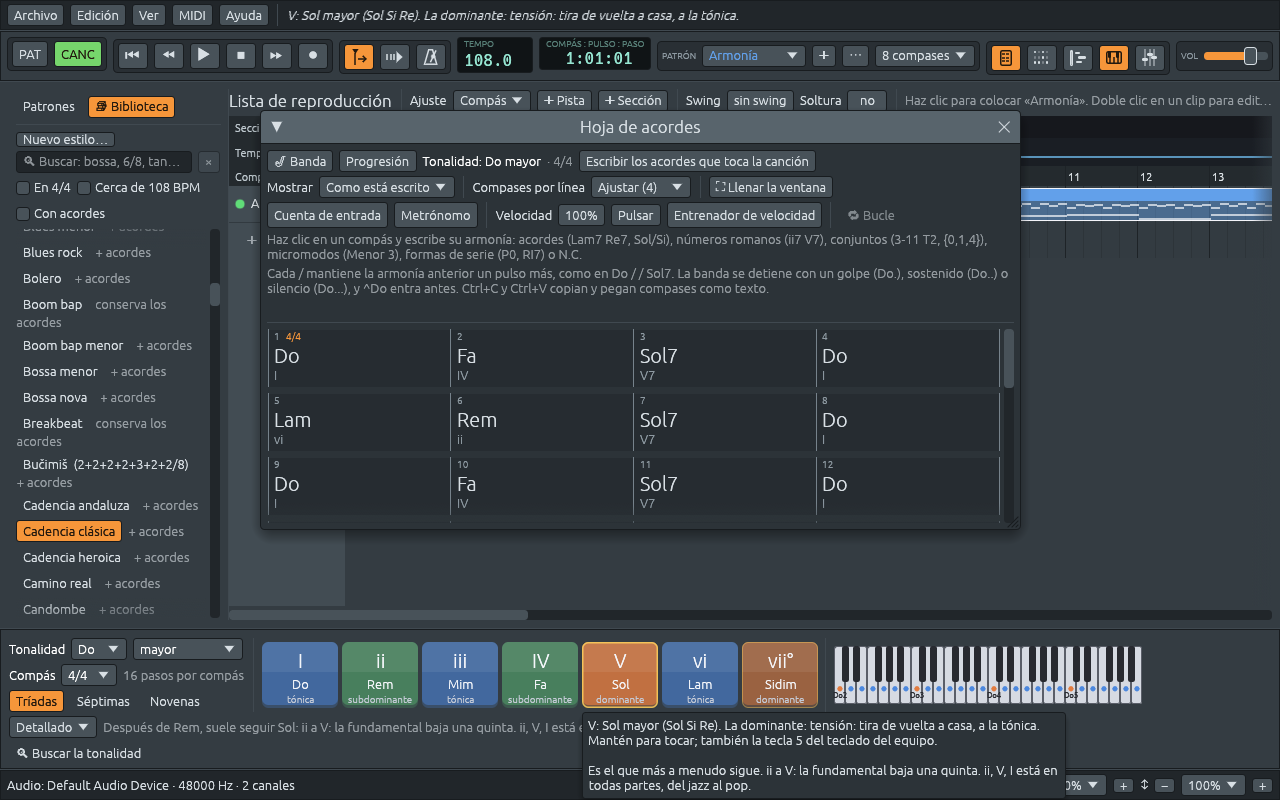The height and width of the screenshot is (800, 1280).
Task: Adjust the master VOL slider
Action: pos(1234,56)
